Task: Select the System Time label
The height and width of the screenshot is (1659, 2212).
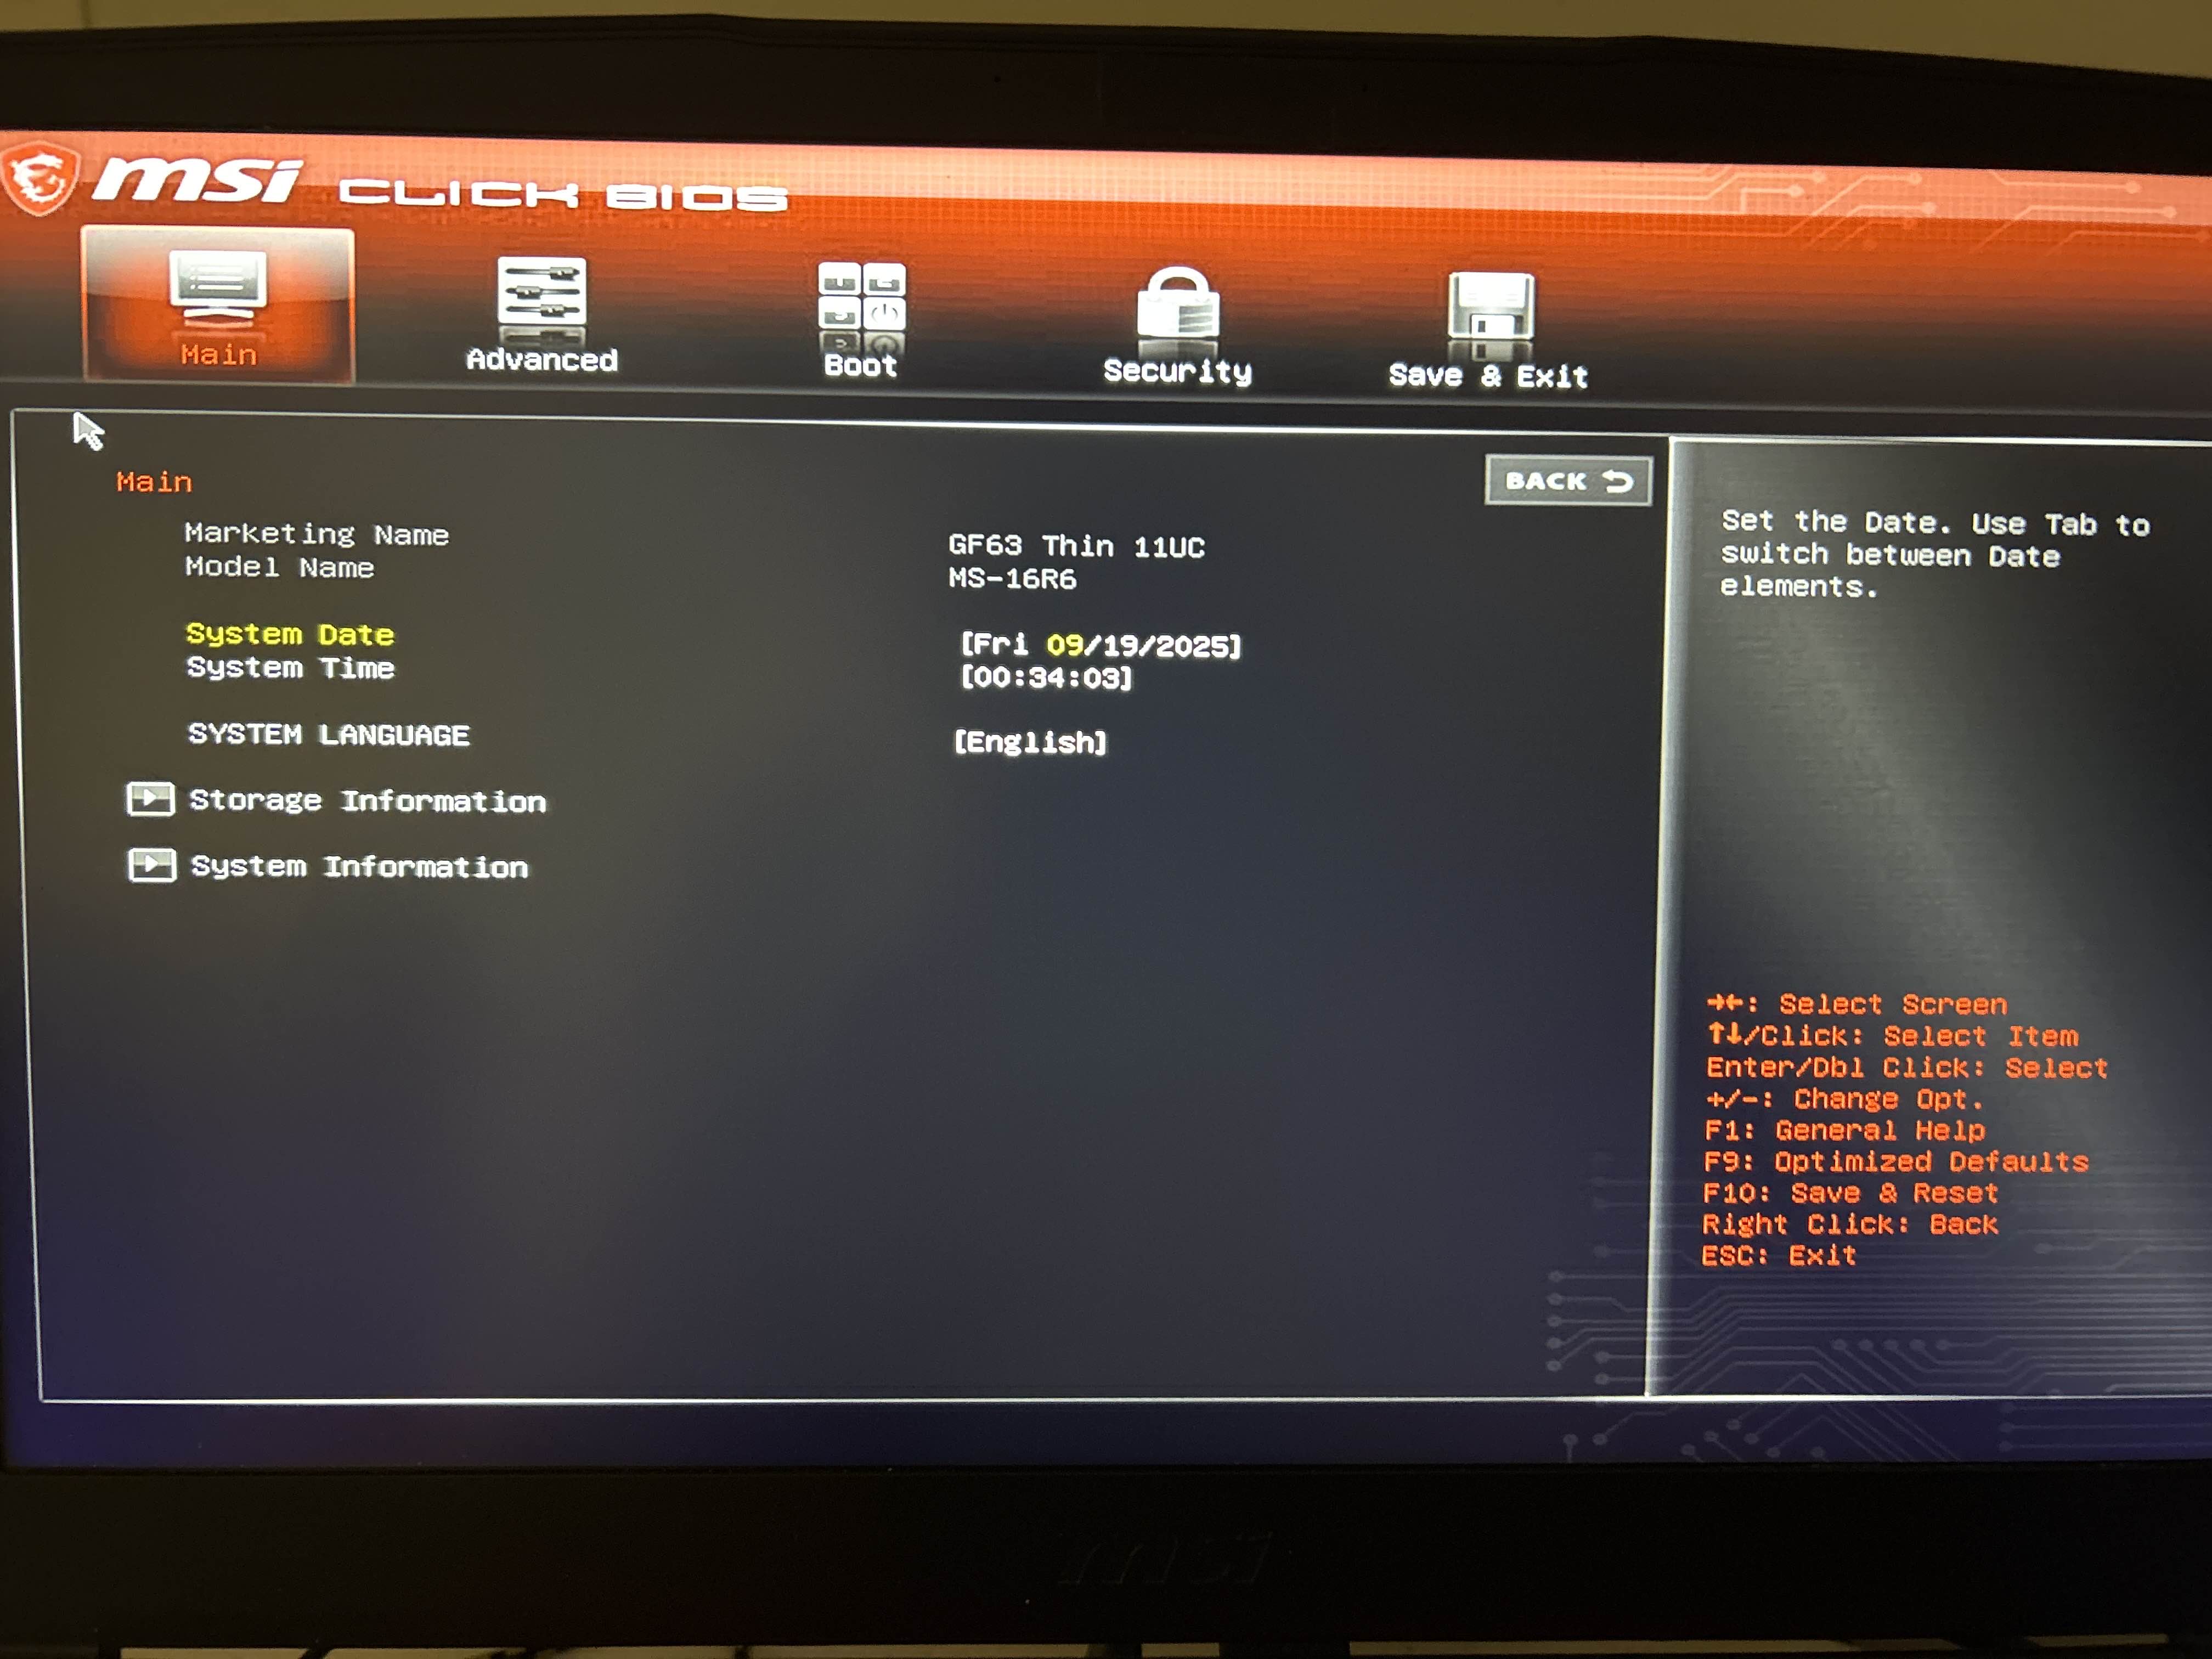Action: click(x=290, y=668)
